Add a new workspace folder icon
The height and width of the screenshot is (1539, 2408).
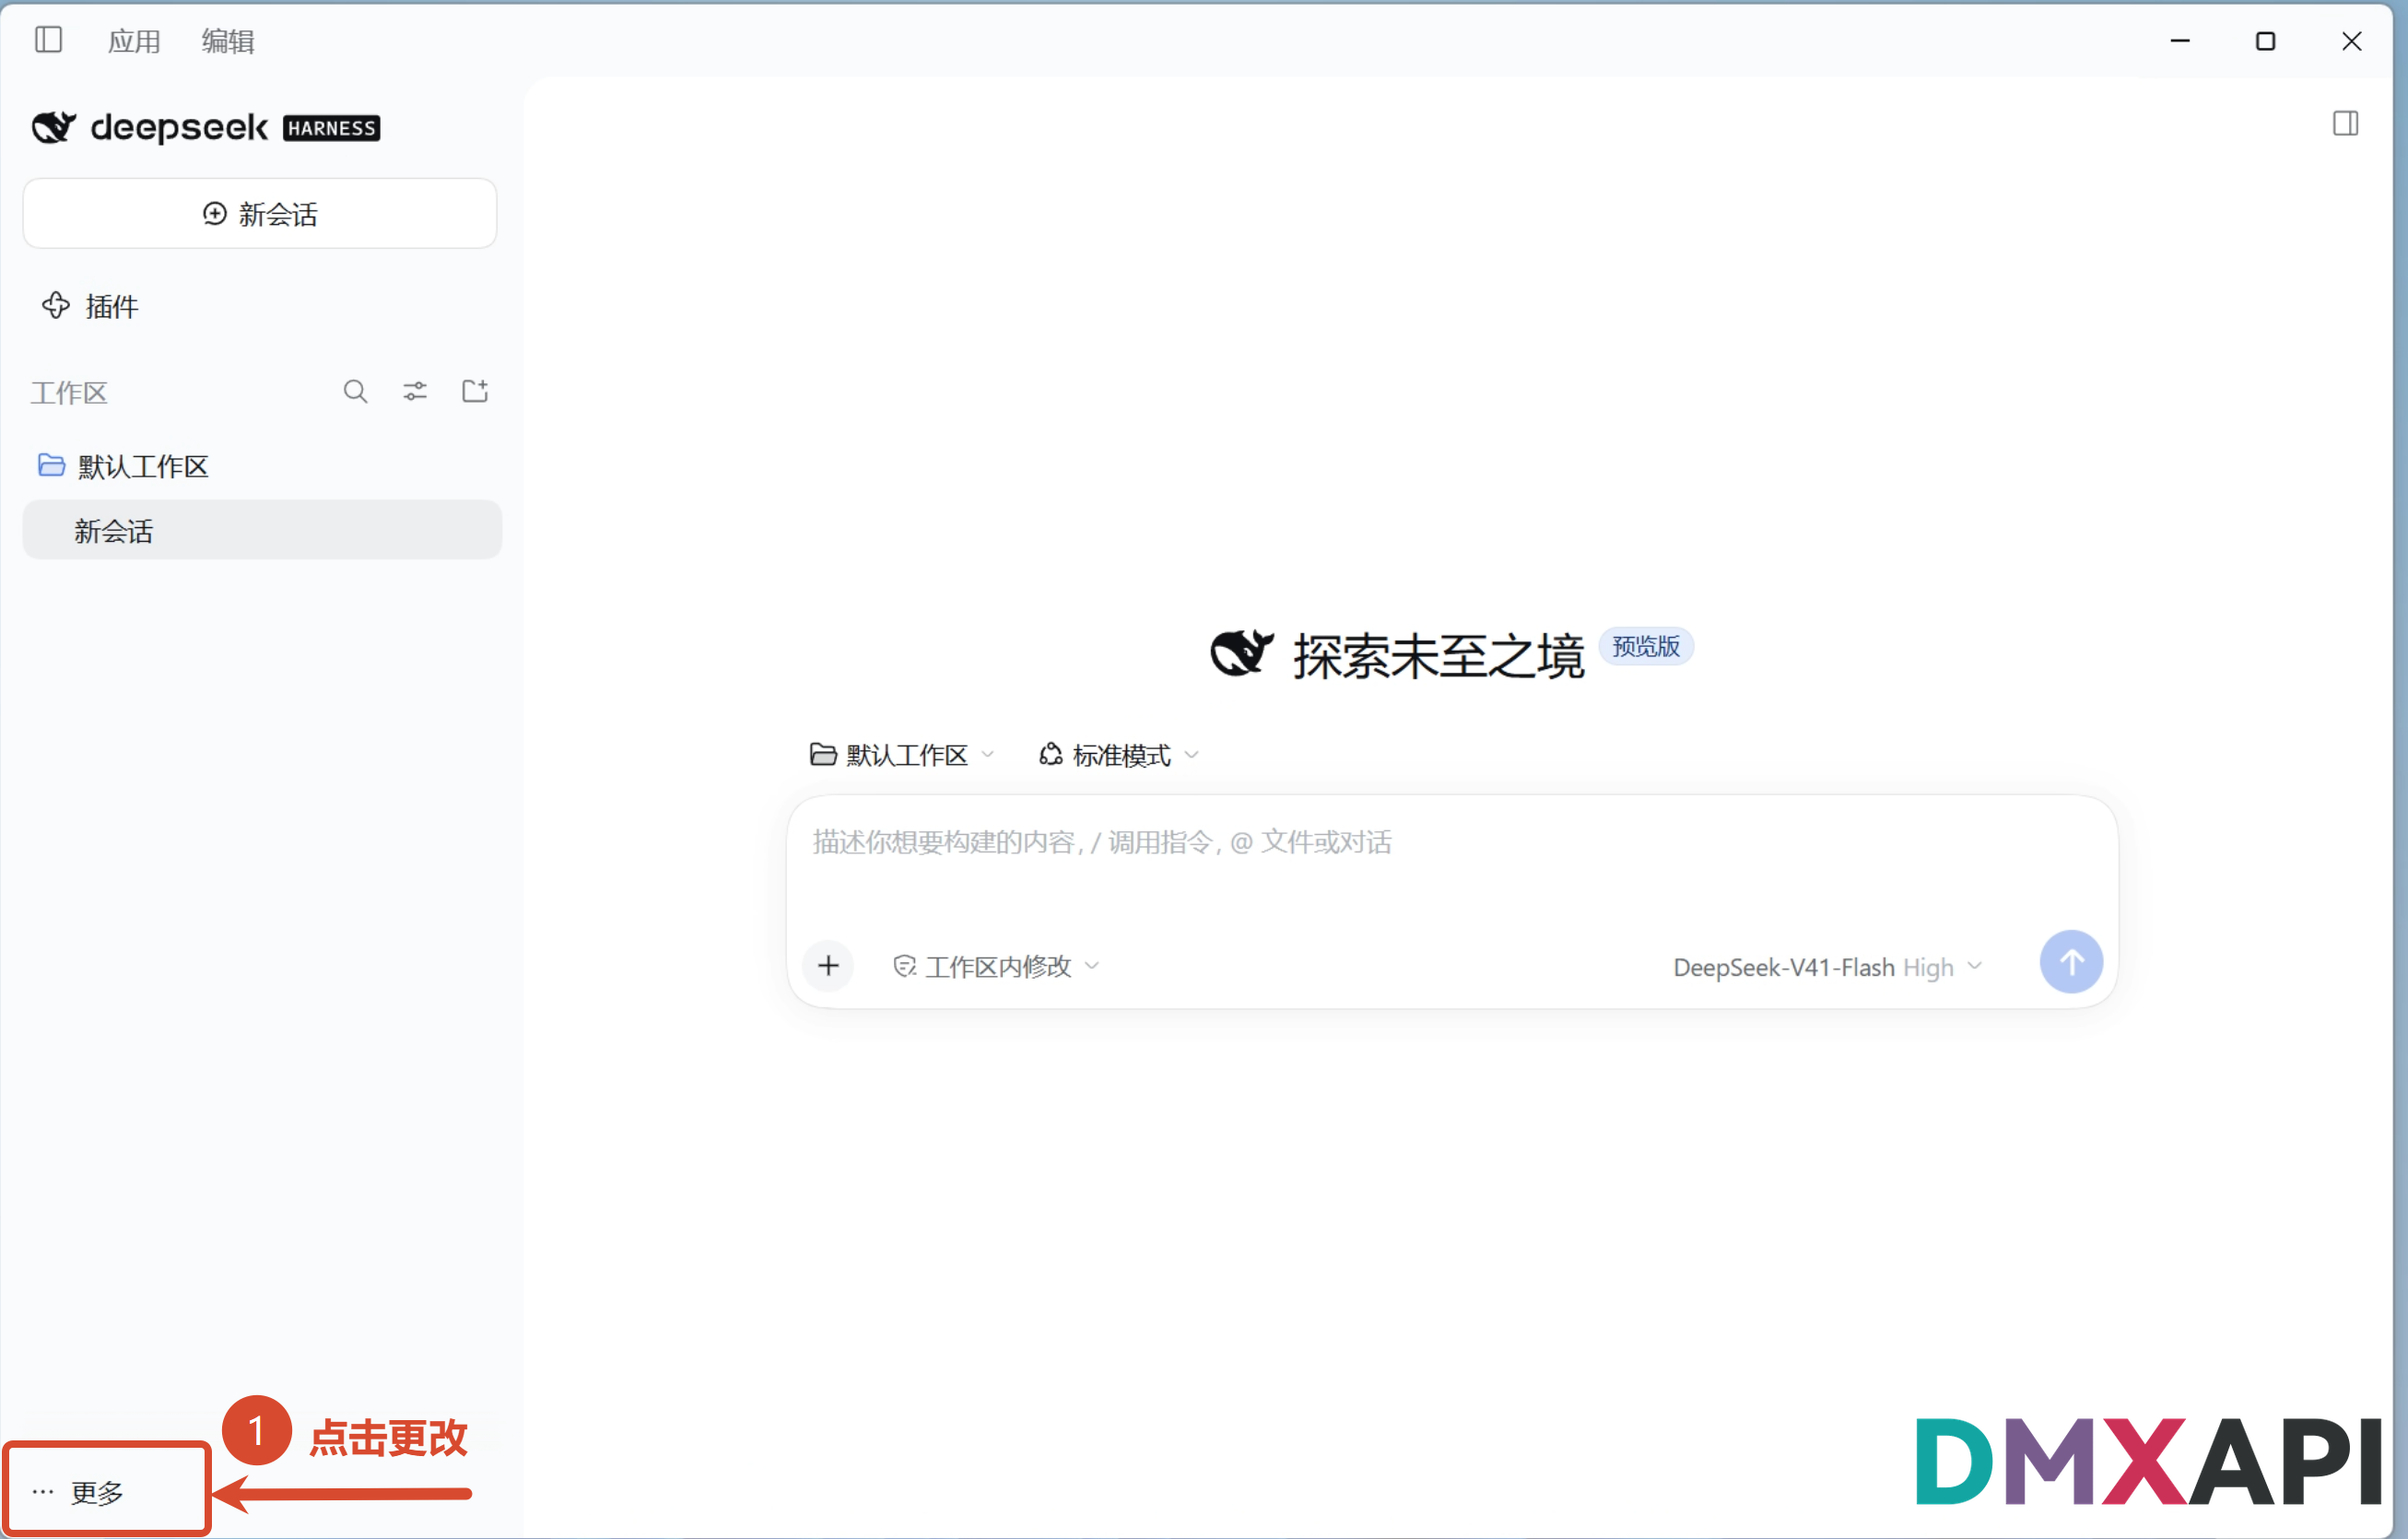pyautogui.click(x=475, y=391)
